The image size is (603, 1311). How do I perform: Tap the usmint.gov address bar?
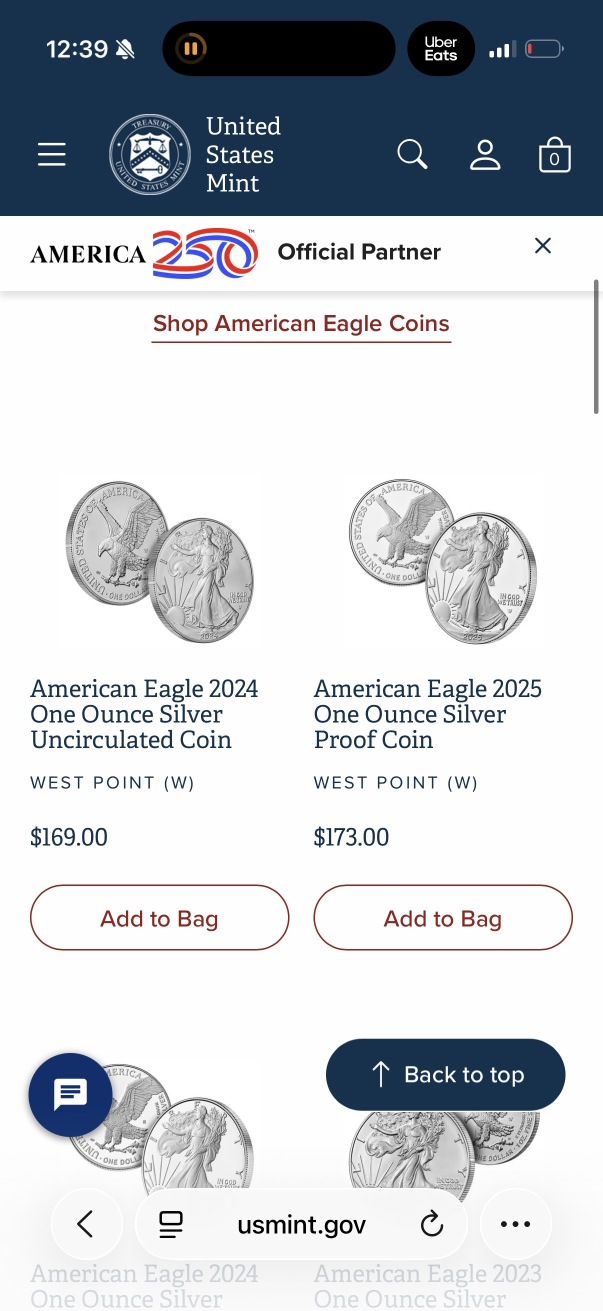tap(301, 1224)
